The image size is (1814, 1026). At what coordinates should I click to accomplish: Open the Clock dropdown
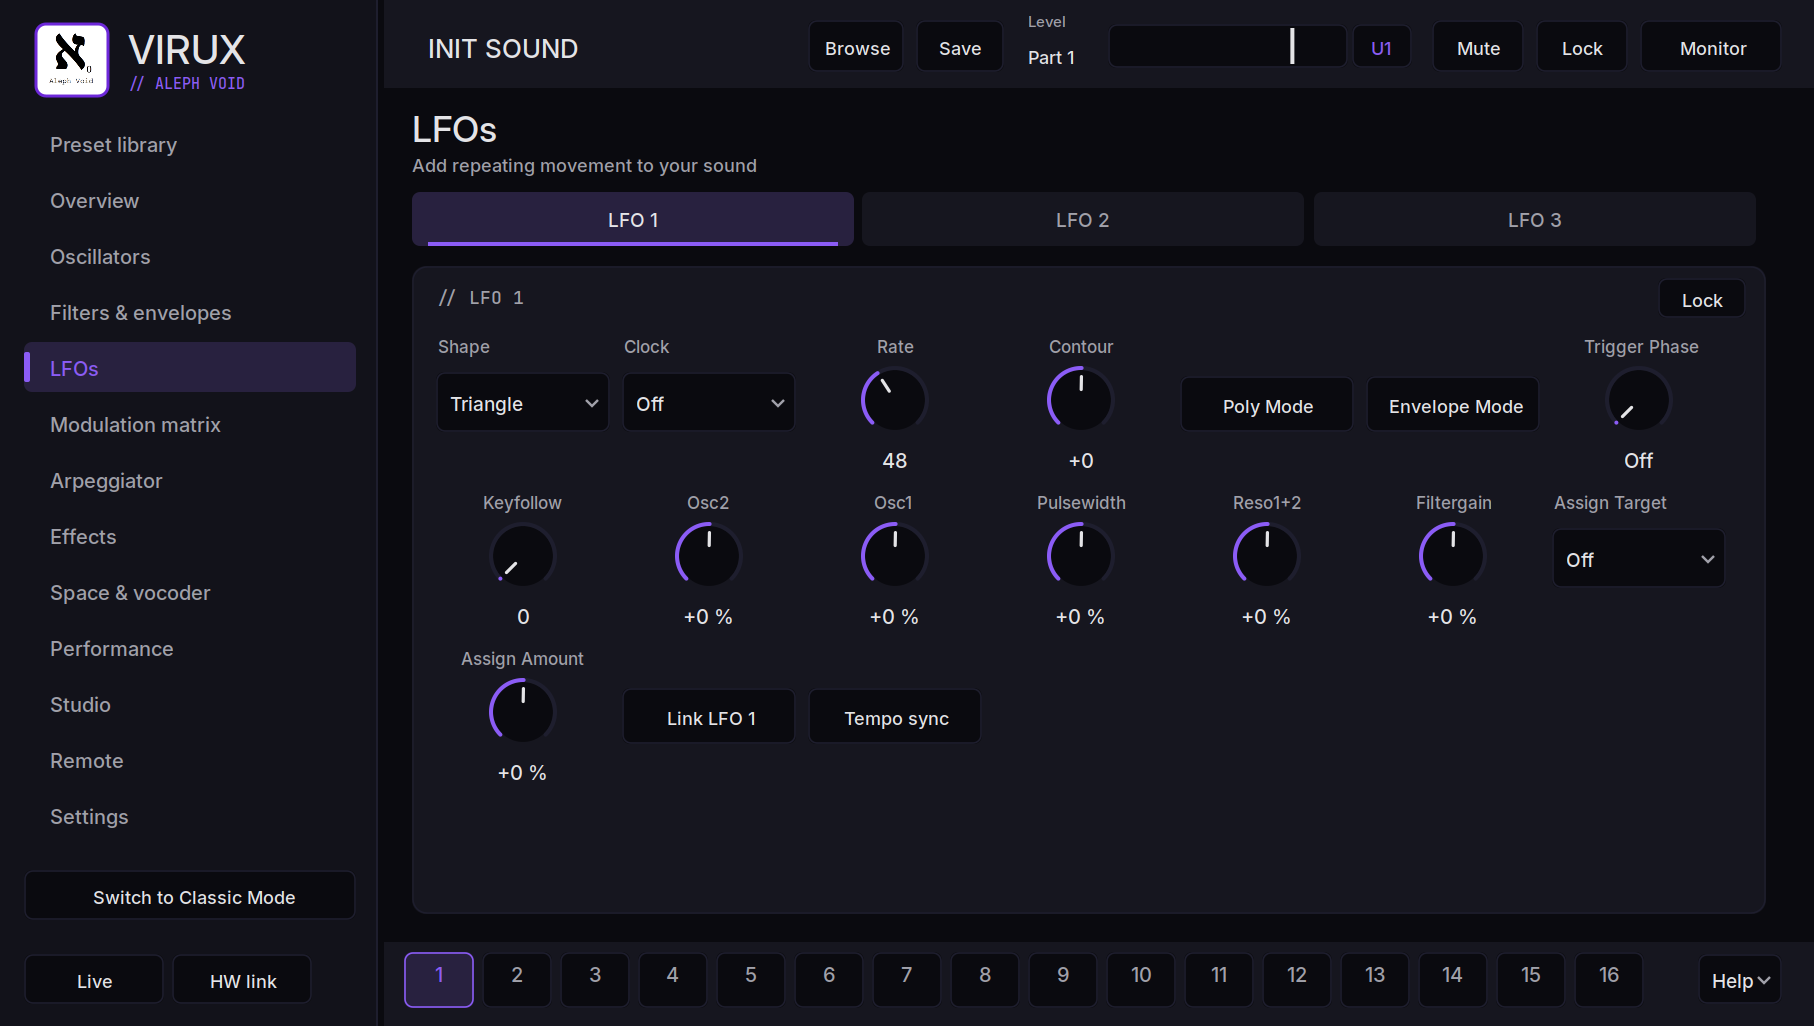click(709, 403)
